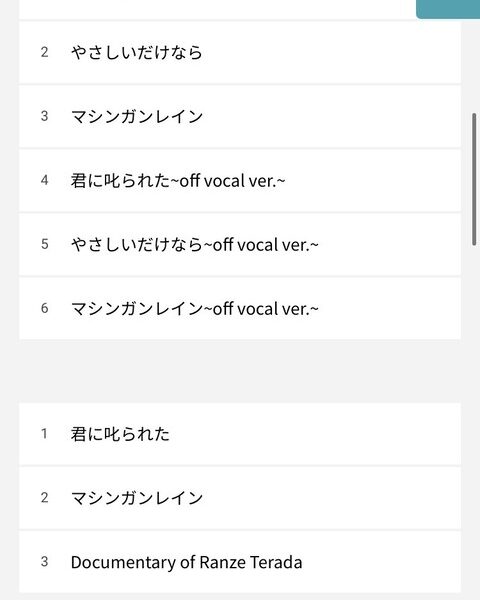Click track number 2 beside やさしいだけなら
480x600 pixels.
(44, 52)
